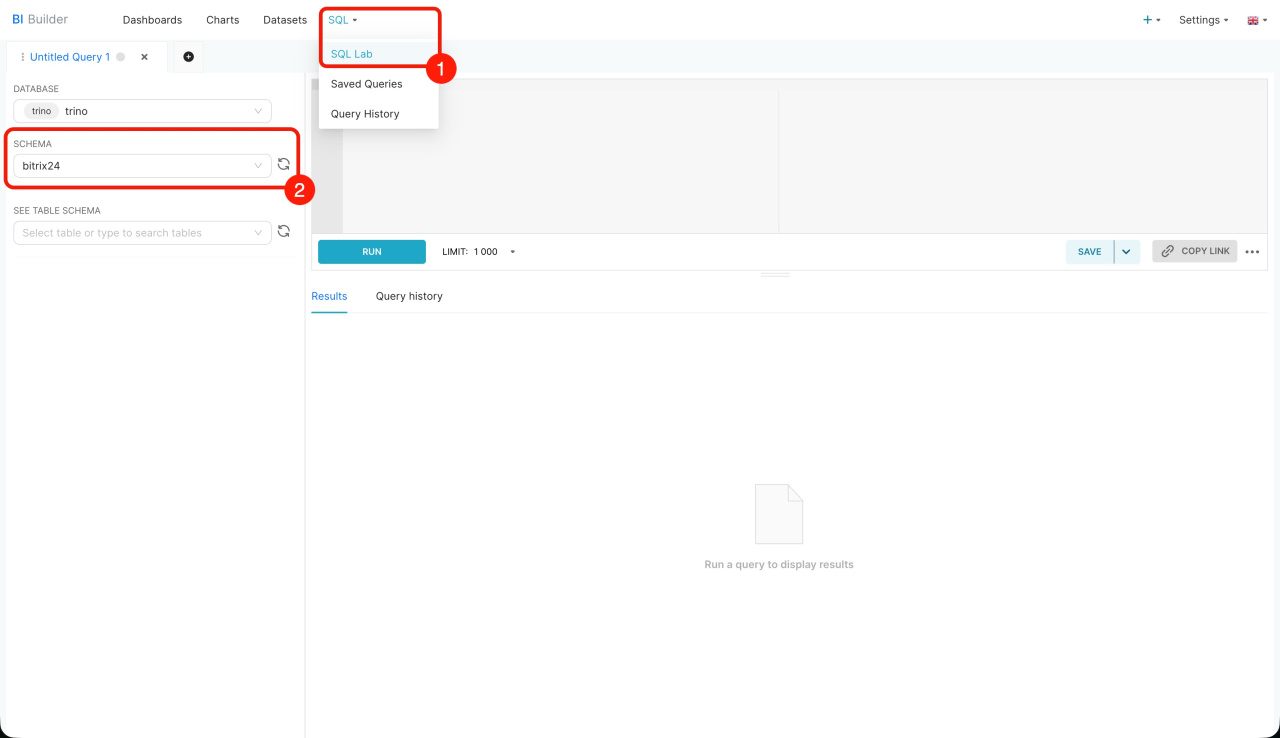Viewport: 1280px width, 738px height.
Task: Expand the Database trino dropdown
Action: coord(142,111)
